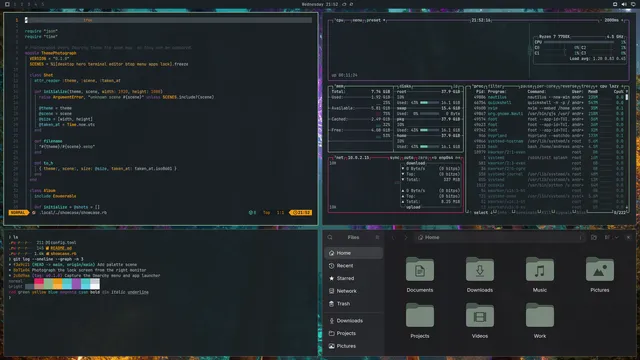Open Trash in Files sidebar
640x360 pixels.
353,304
